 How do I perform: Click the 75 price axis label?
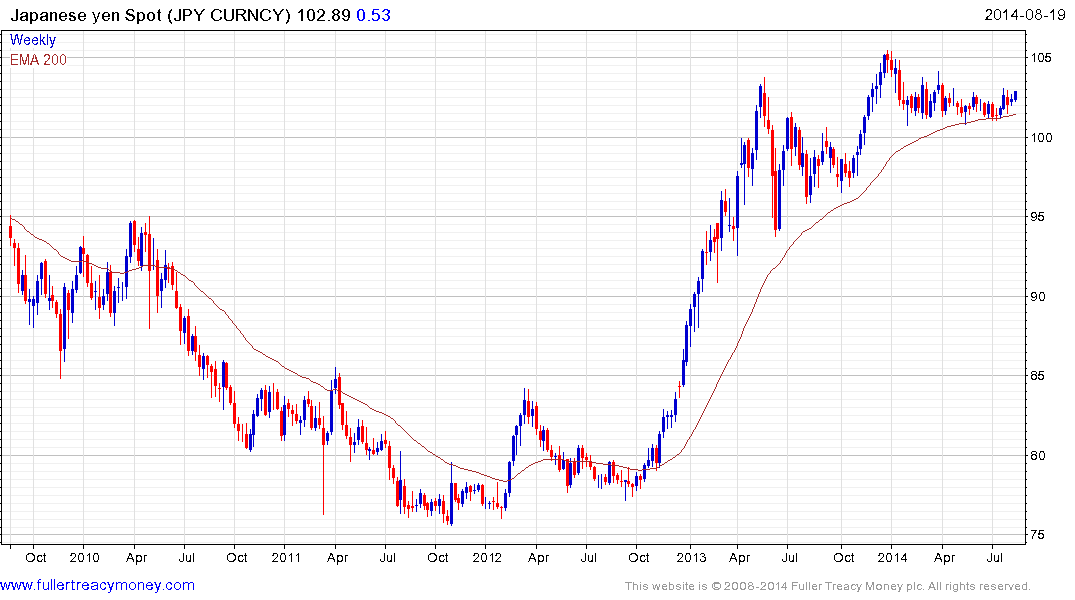[1039, 535]
